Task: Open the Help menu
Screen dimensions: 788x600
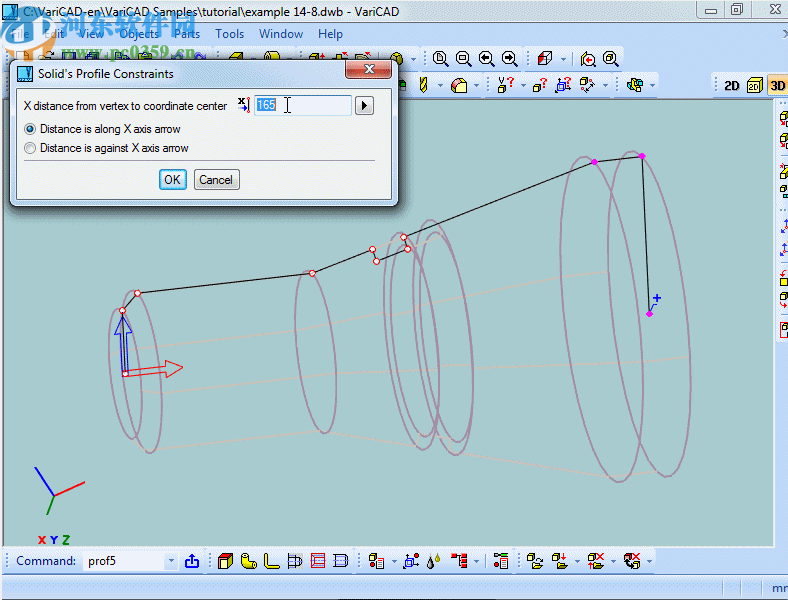Action: (330, 34)
